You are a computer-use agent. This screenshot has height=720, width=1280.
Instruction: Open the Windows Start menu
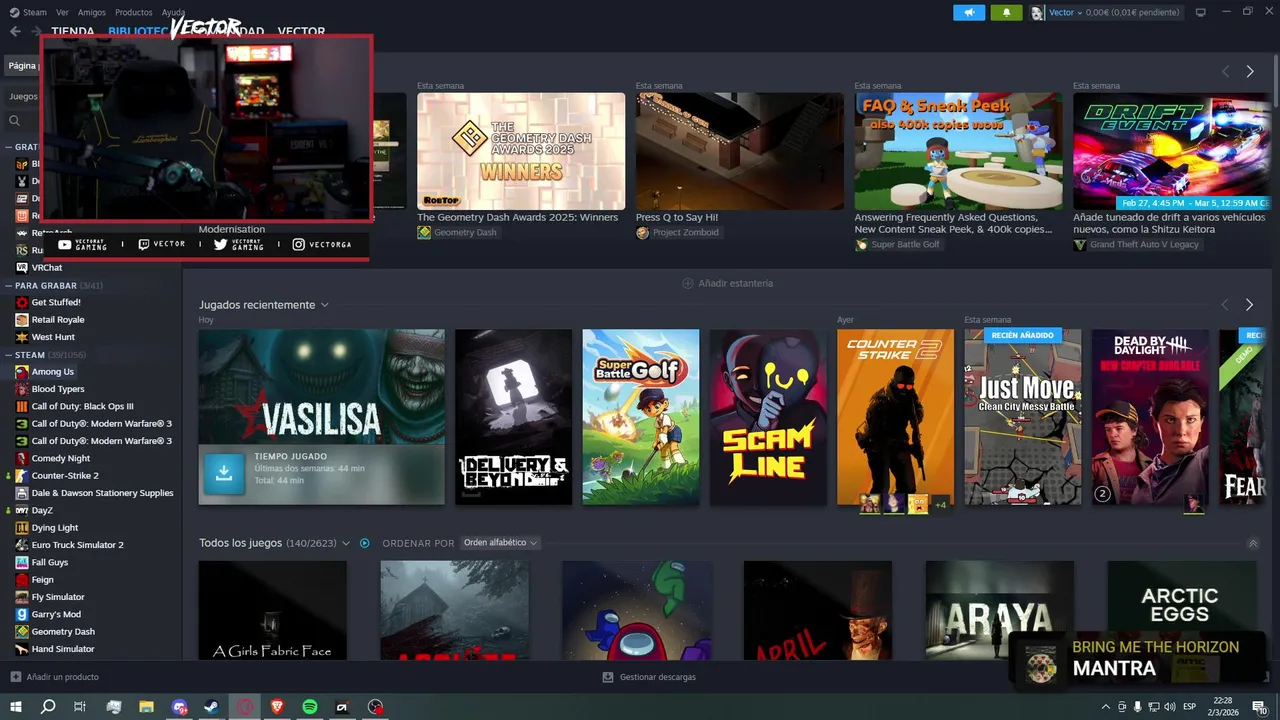coord(15,707)
